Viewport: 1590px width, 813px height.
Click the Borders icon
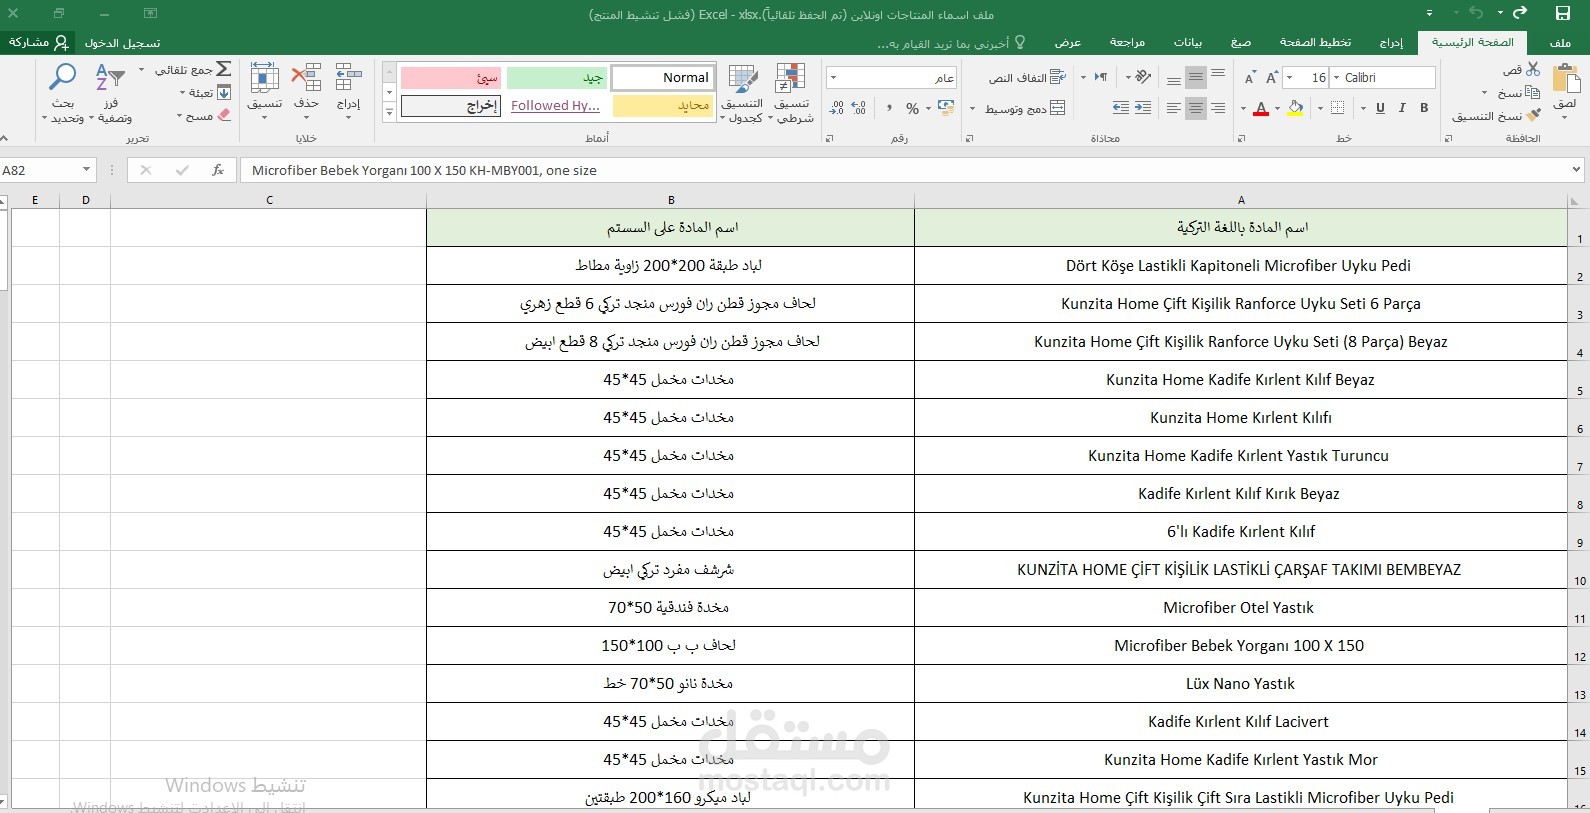[1338, 108]
